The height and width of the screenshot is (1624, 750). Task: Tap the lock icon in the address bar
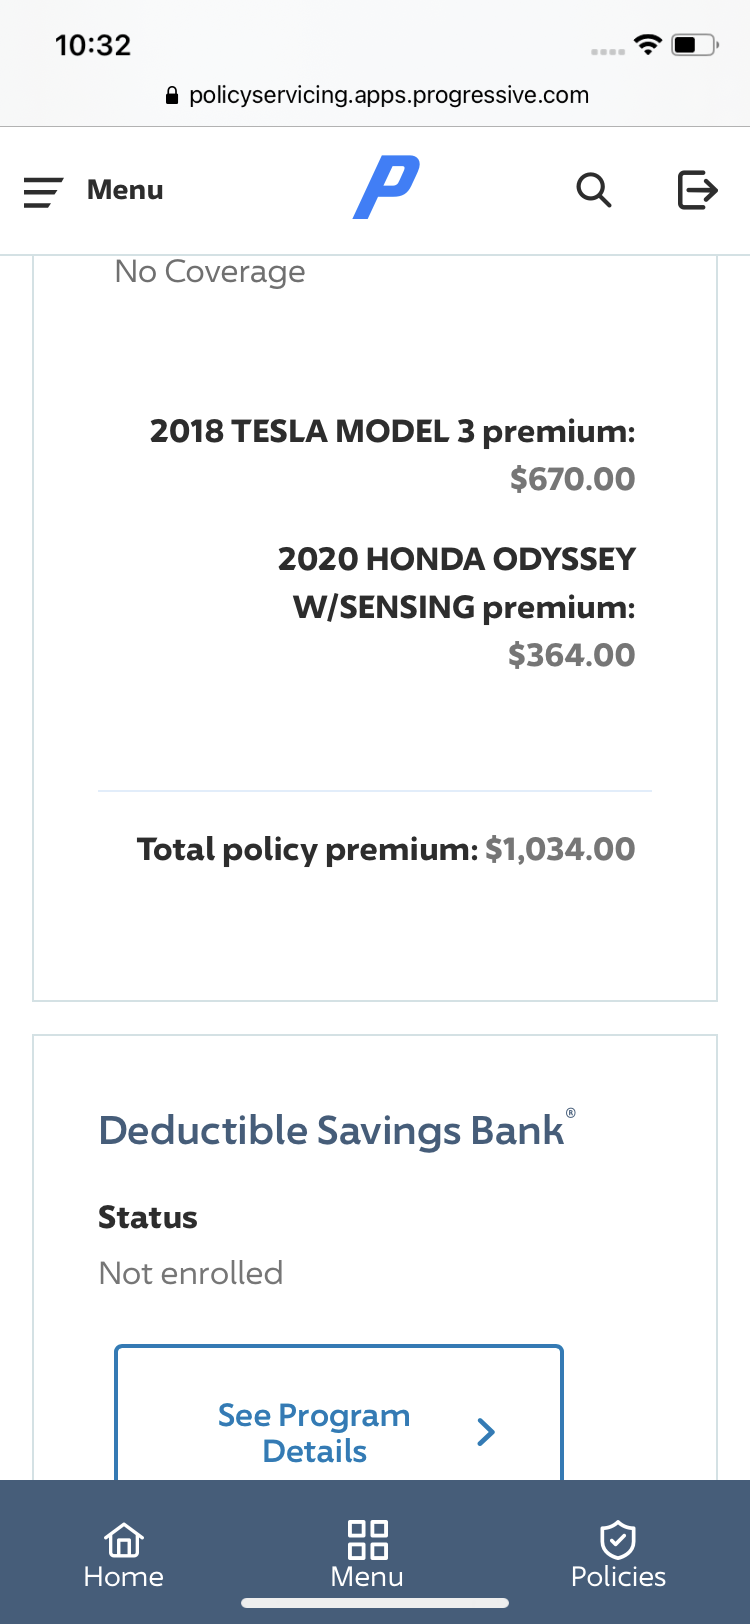click(x=171, y=96)
